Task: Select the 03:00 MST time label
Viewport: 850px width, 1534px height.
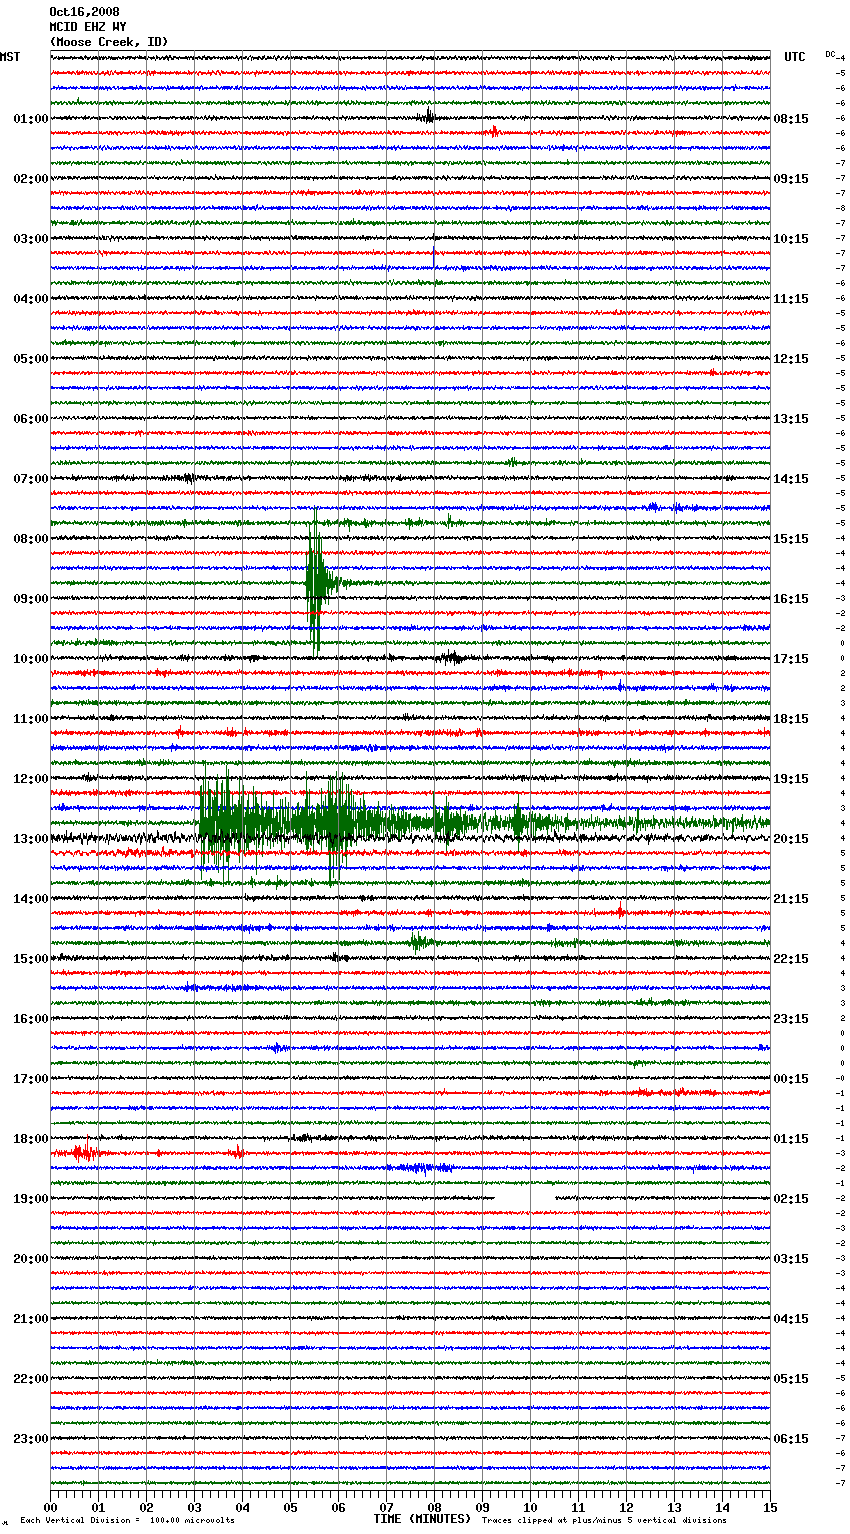Action: tap(31, 239)
